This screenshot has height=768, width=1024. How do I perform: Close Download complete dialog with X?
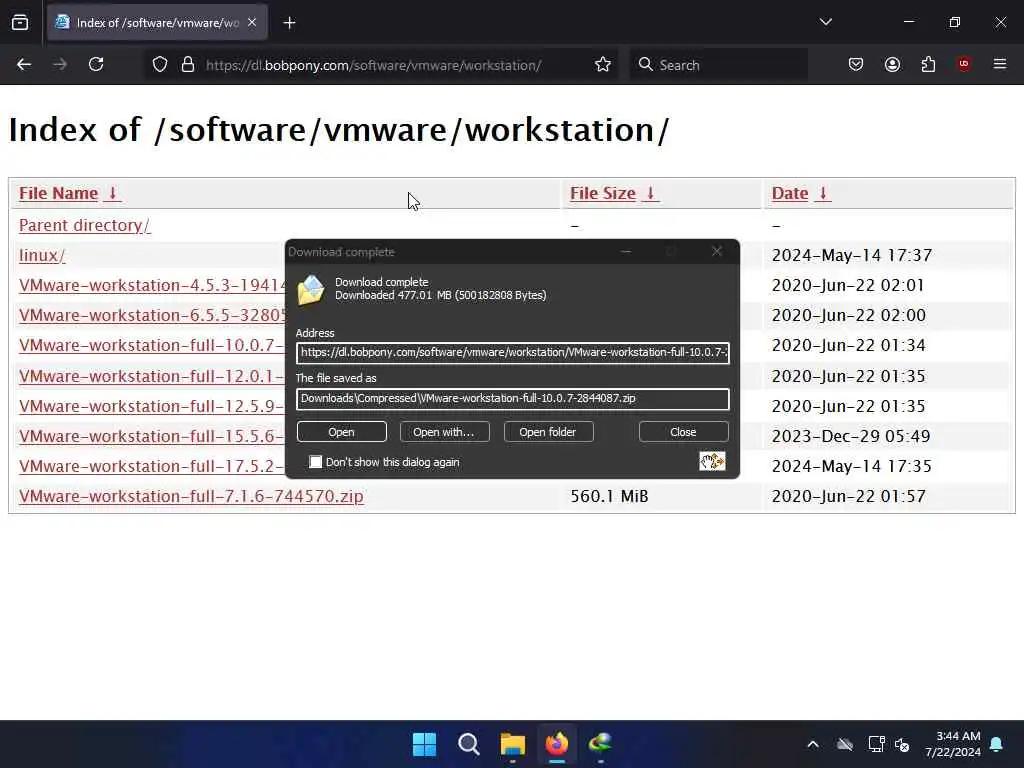[x=716, y=251]
